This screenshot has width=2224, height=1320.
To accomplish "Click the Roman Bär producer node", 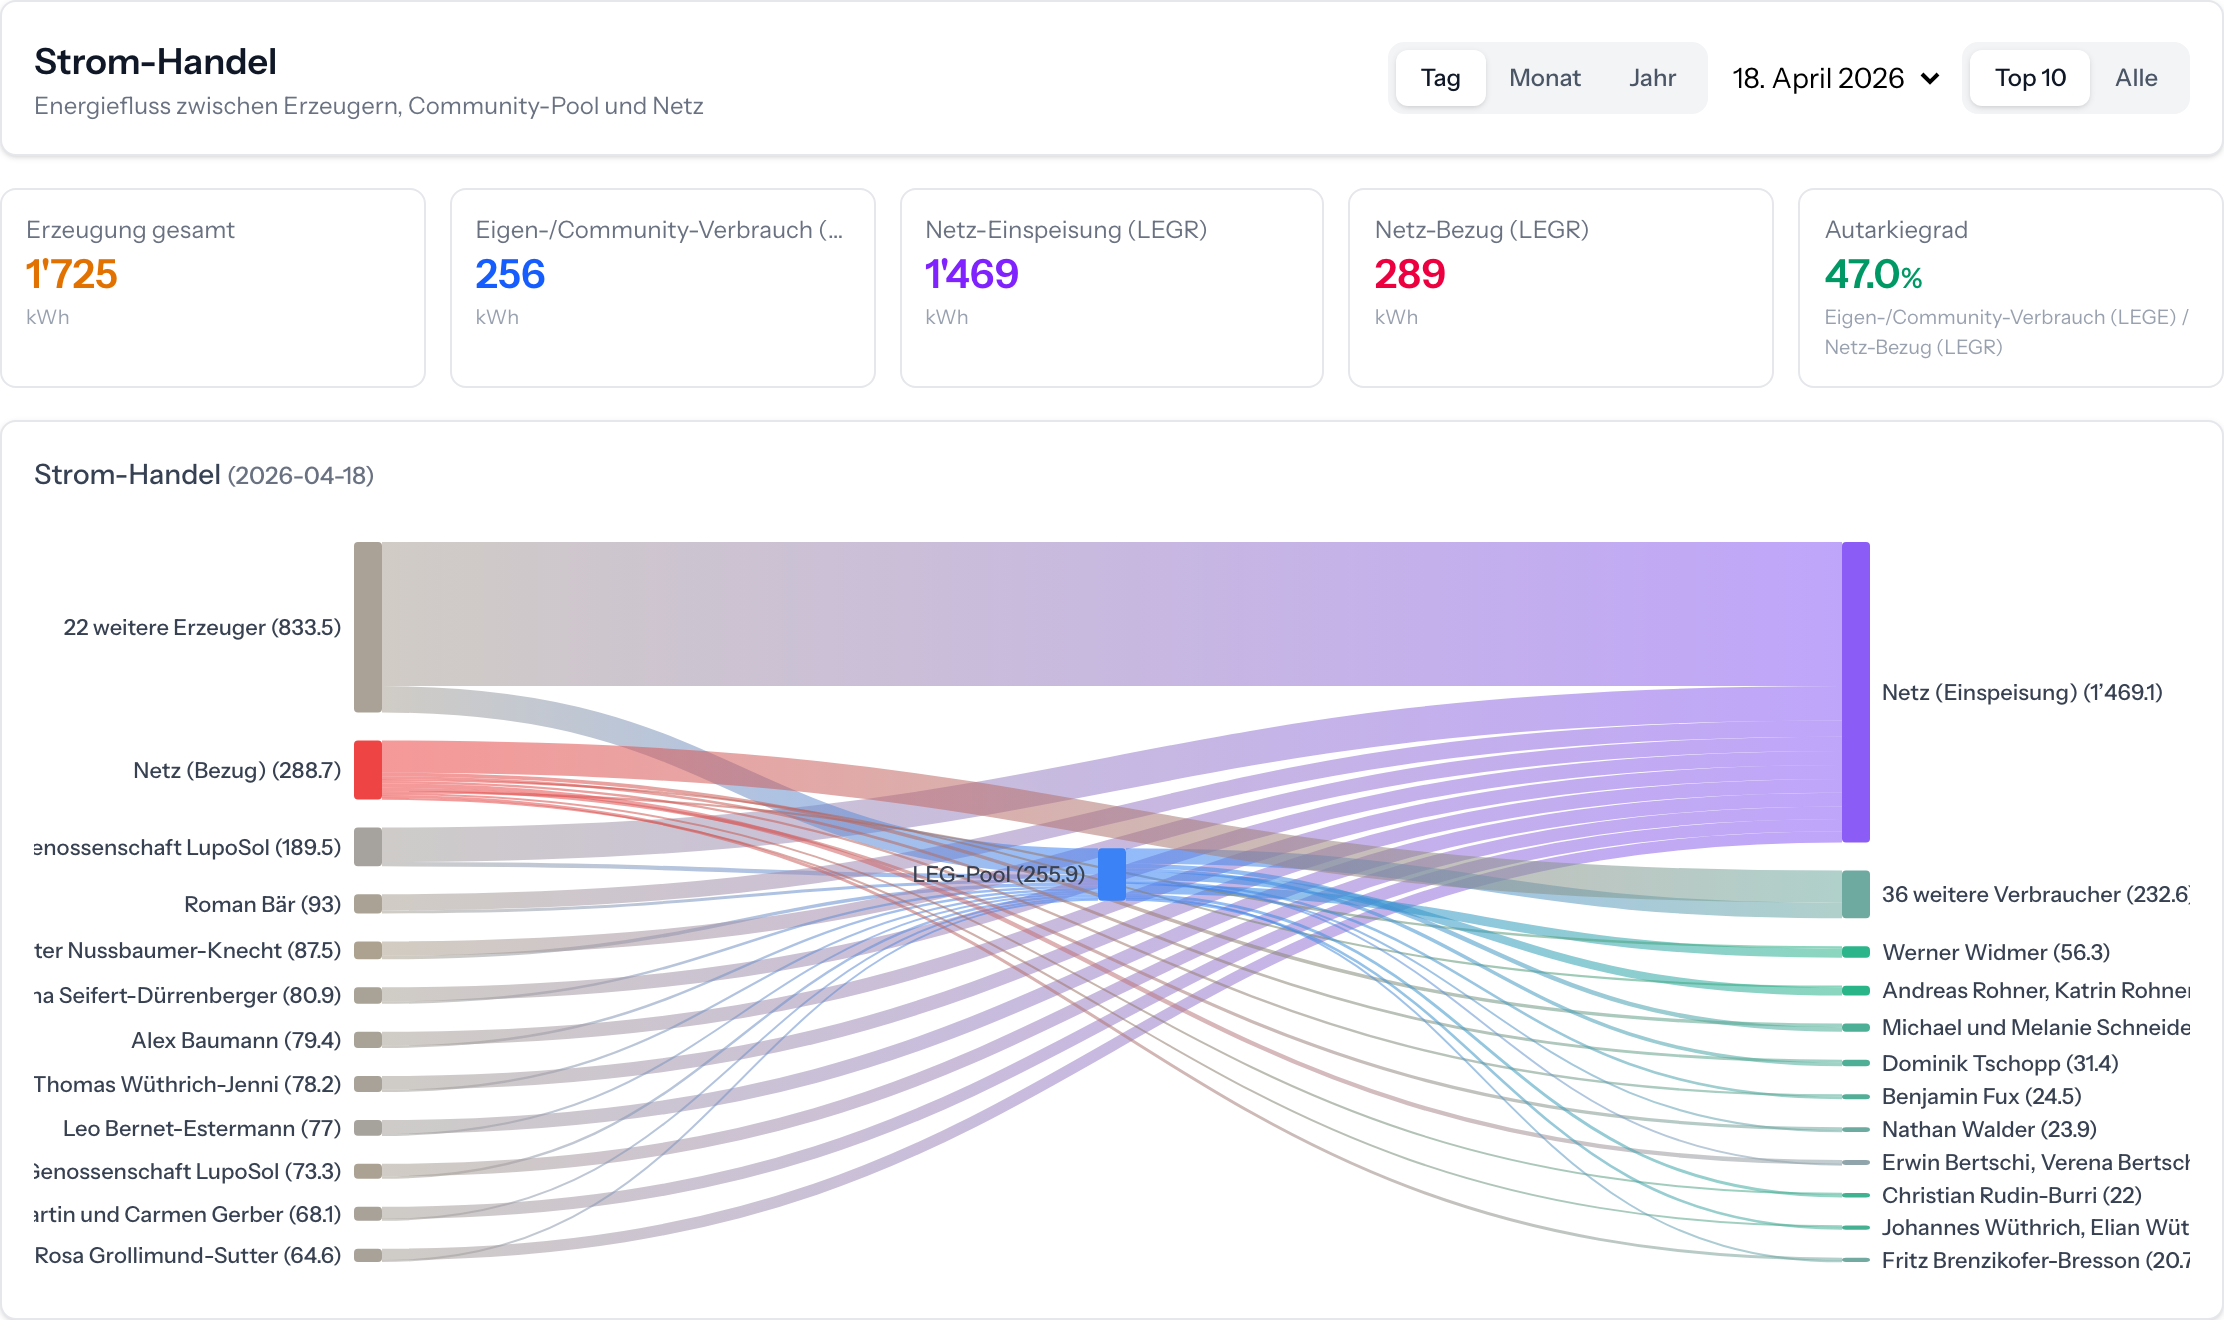I will tap(368, 904).
